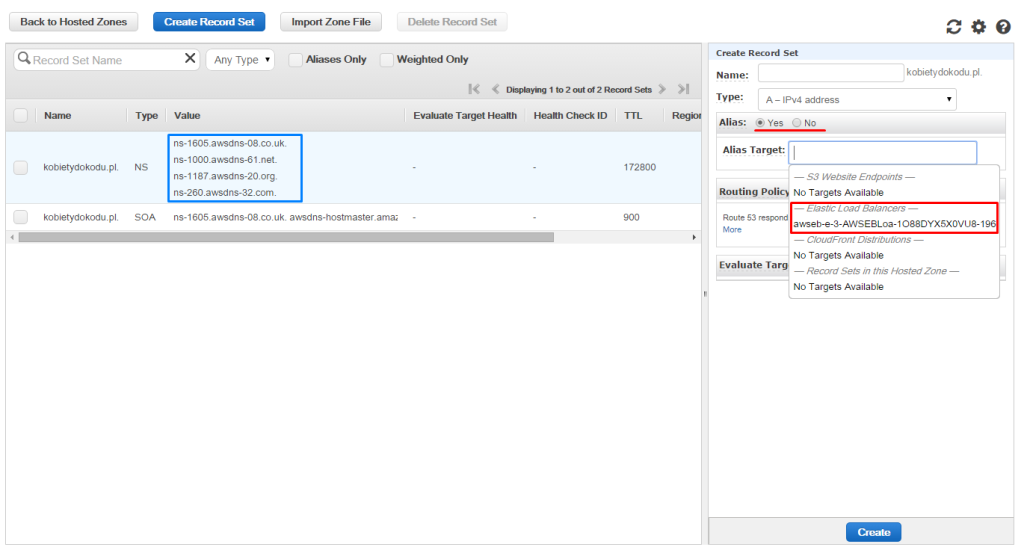Click No Targets Available under Record Sets
1024x550 pixels.
838,287
